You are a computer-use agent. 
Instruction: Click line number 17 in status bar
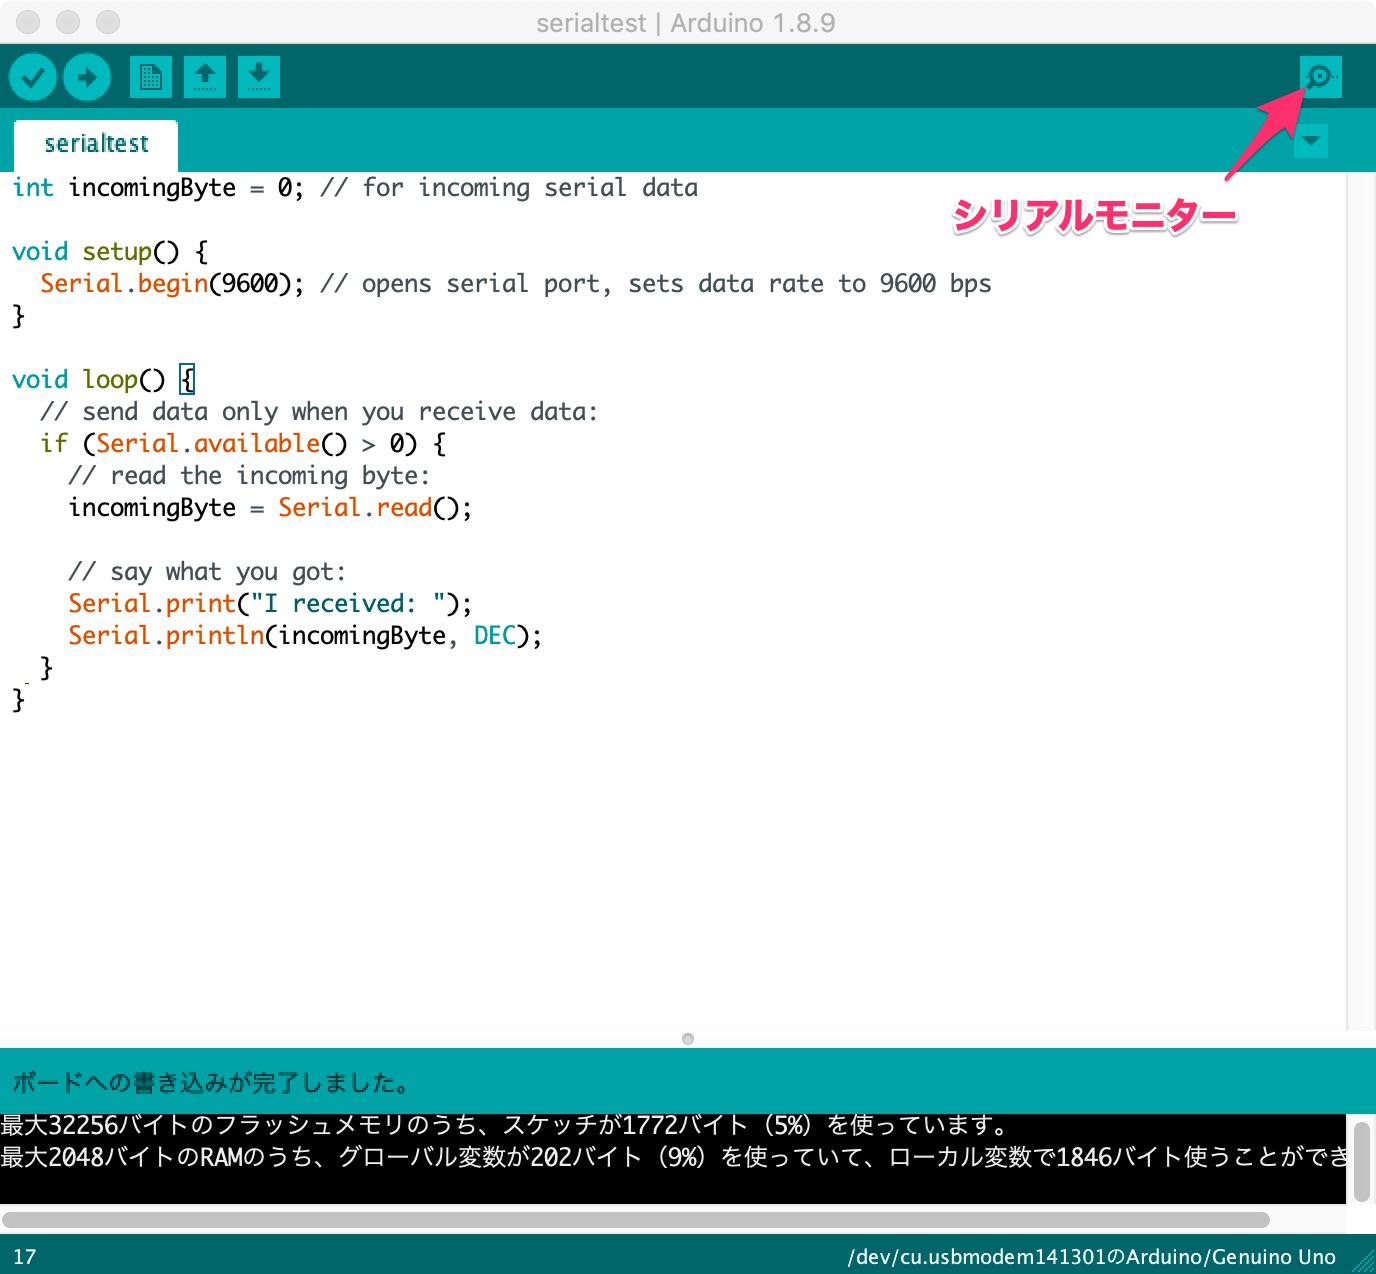25,1257
